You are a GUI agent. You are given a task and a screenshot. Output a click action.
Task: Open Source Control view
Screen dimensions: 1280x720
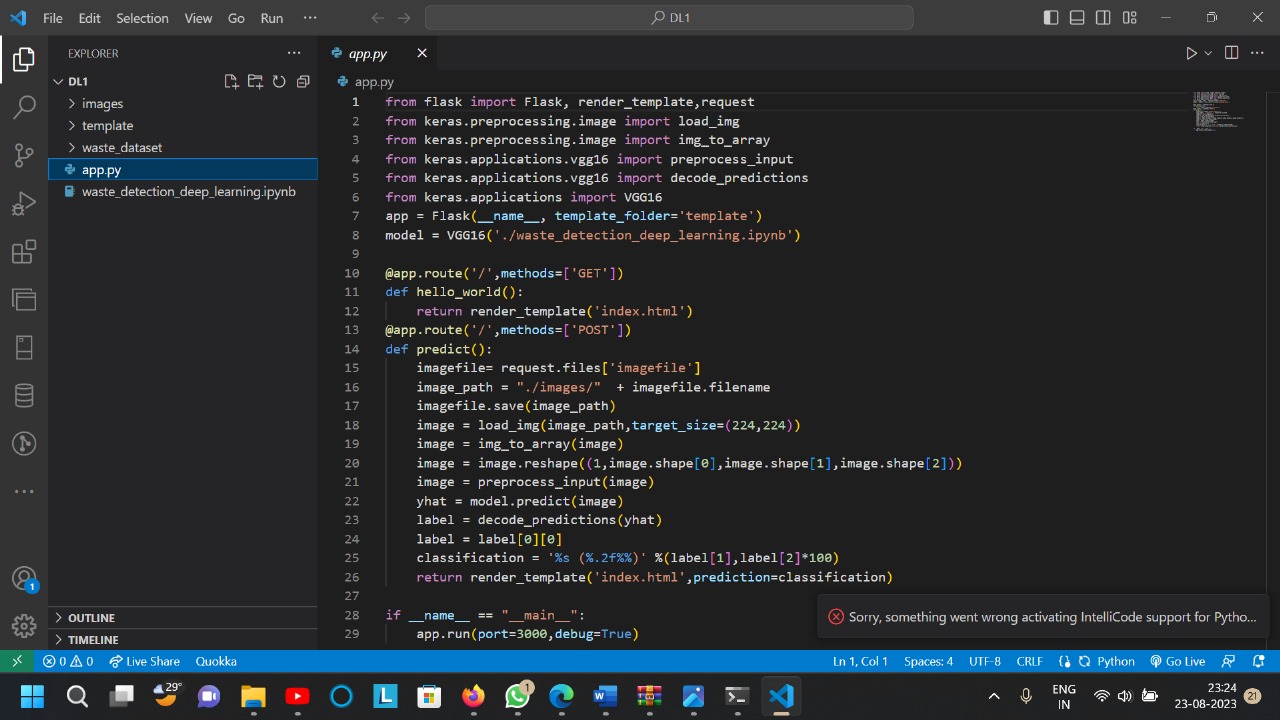pyautogui.click(x=24, y=155)
